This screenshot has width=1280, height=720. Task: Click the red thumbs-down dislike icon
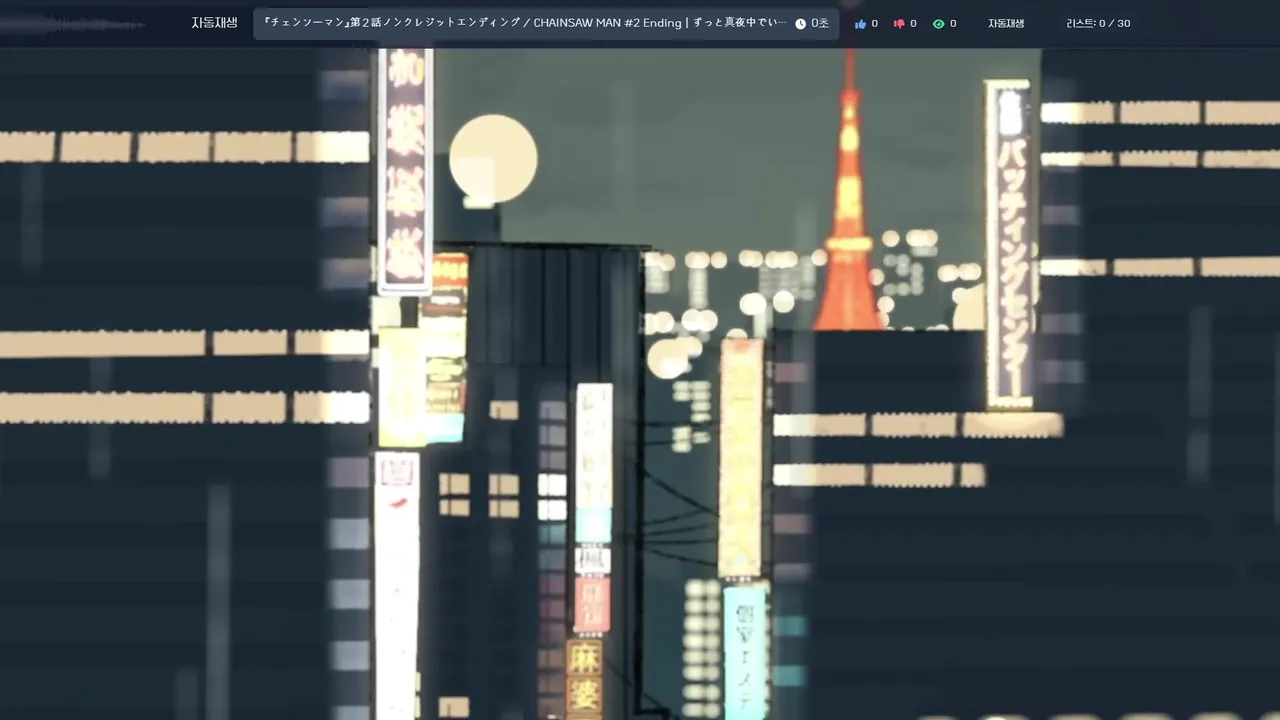899,24
